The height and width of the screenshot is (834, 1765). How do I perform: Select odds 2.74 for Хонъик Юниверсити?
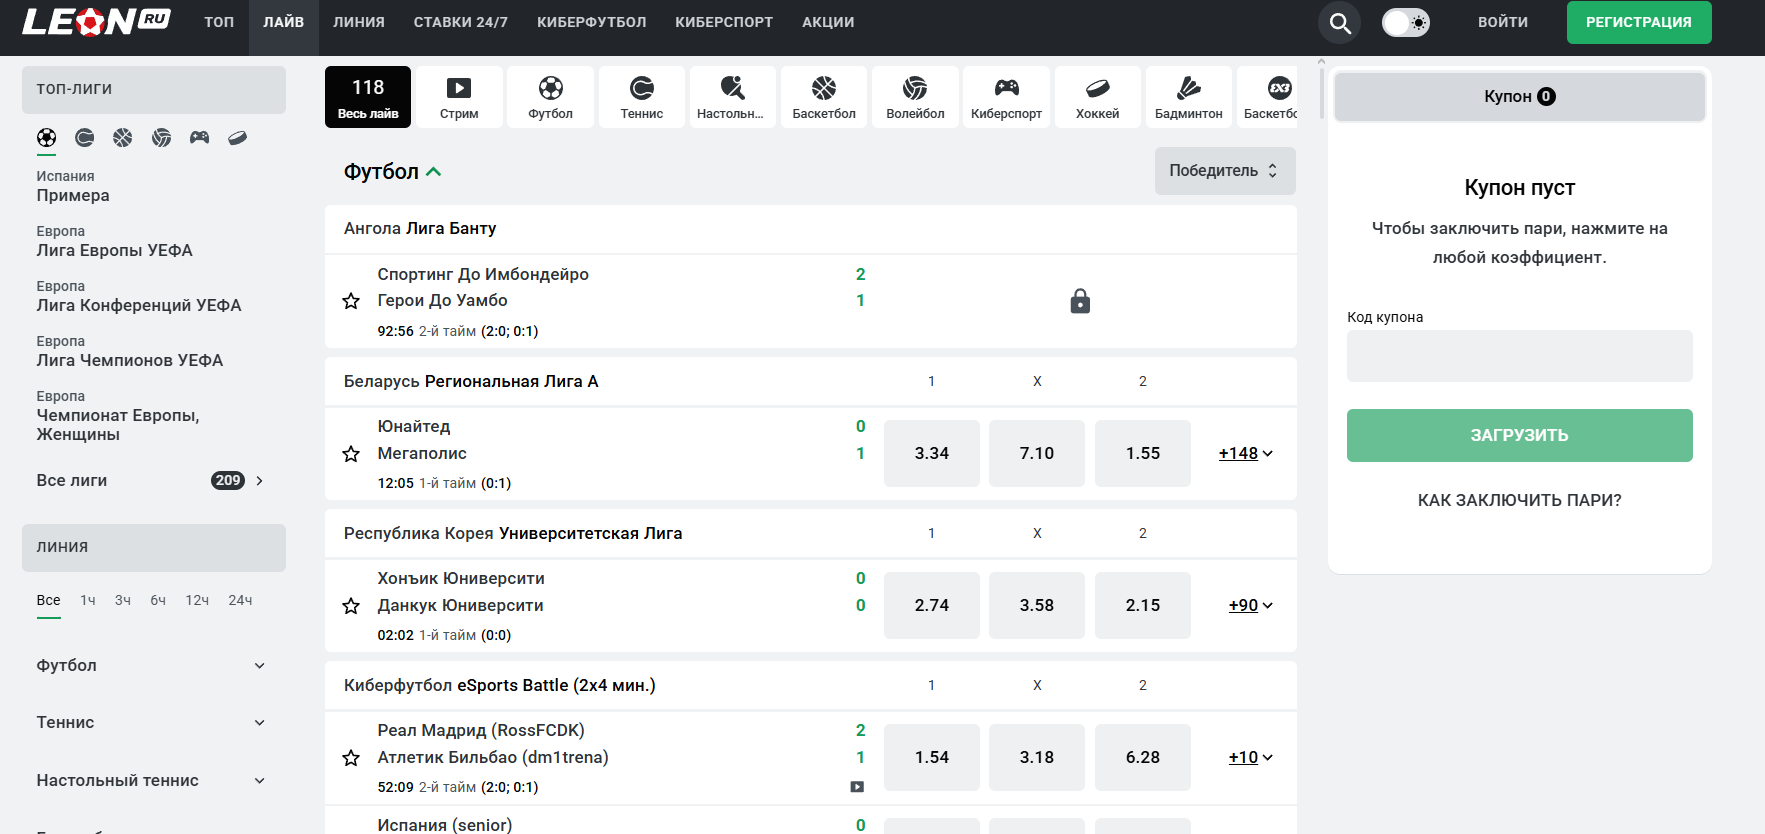(932, 606)
